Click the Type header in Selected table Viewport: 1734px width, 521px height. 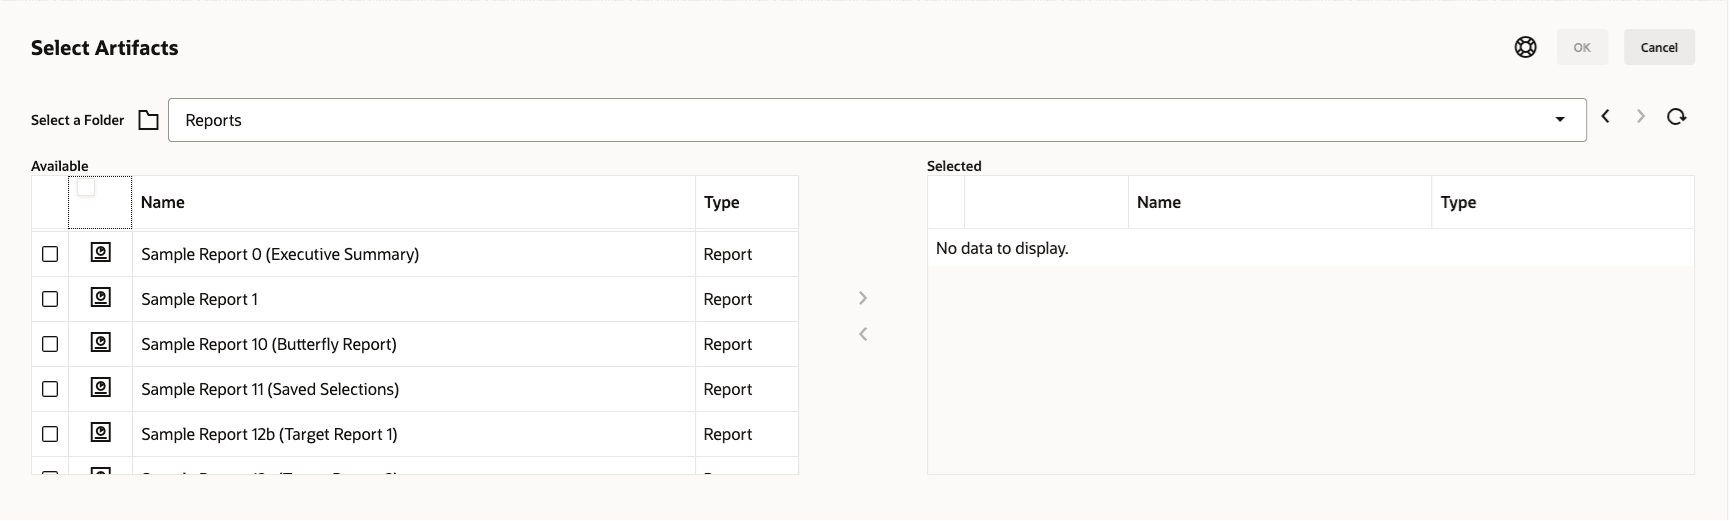pos(1458,202)
